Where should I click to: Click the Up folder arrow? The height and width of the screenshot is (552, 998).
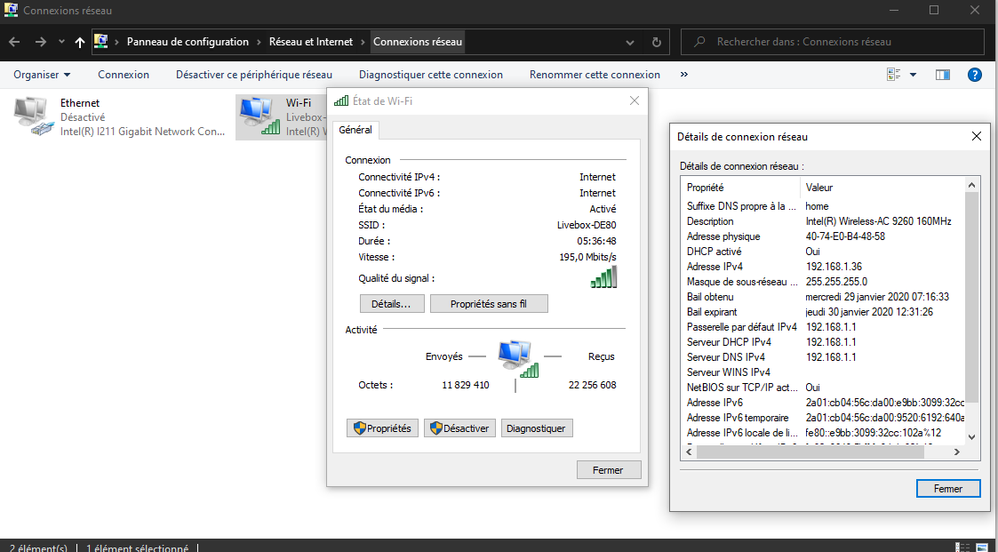coord(79,42)
